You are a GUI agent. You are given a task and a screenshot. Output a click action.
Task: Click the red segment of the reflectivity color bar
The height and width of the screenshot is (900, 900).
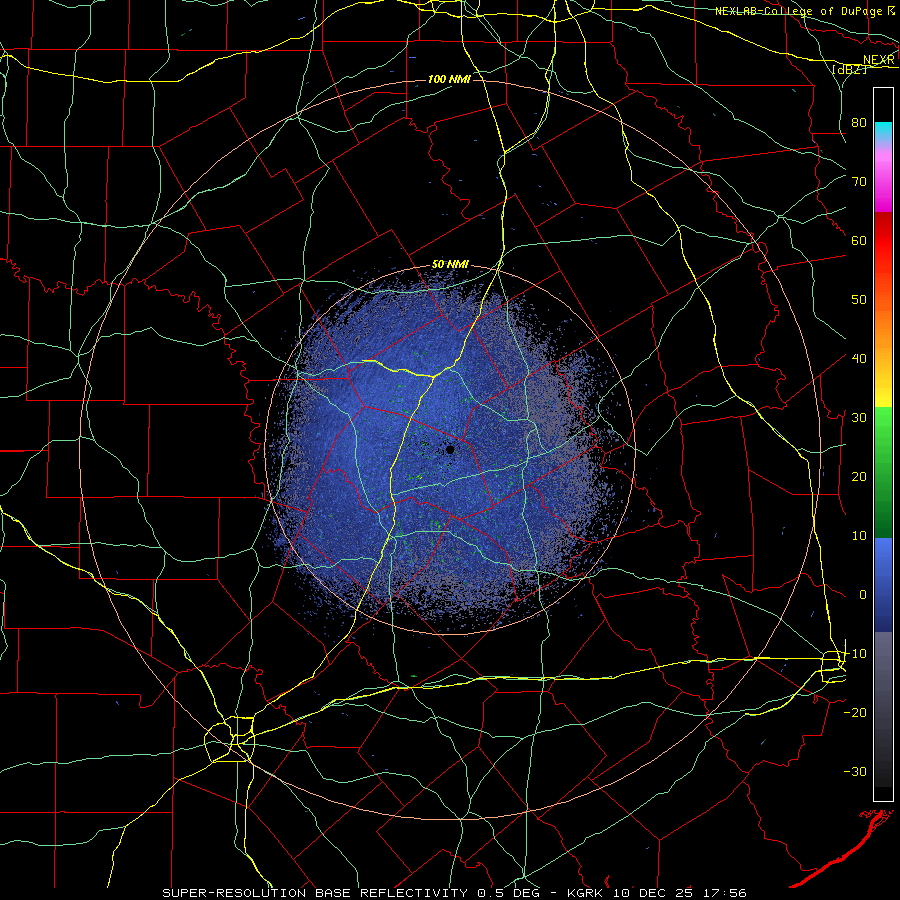pyautogui.click(x=883, y=247)
